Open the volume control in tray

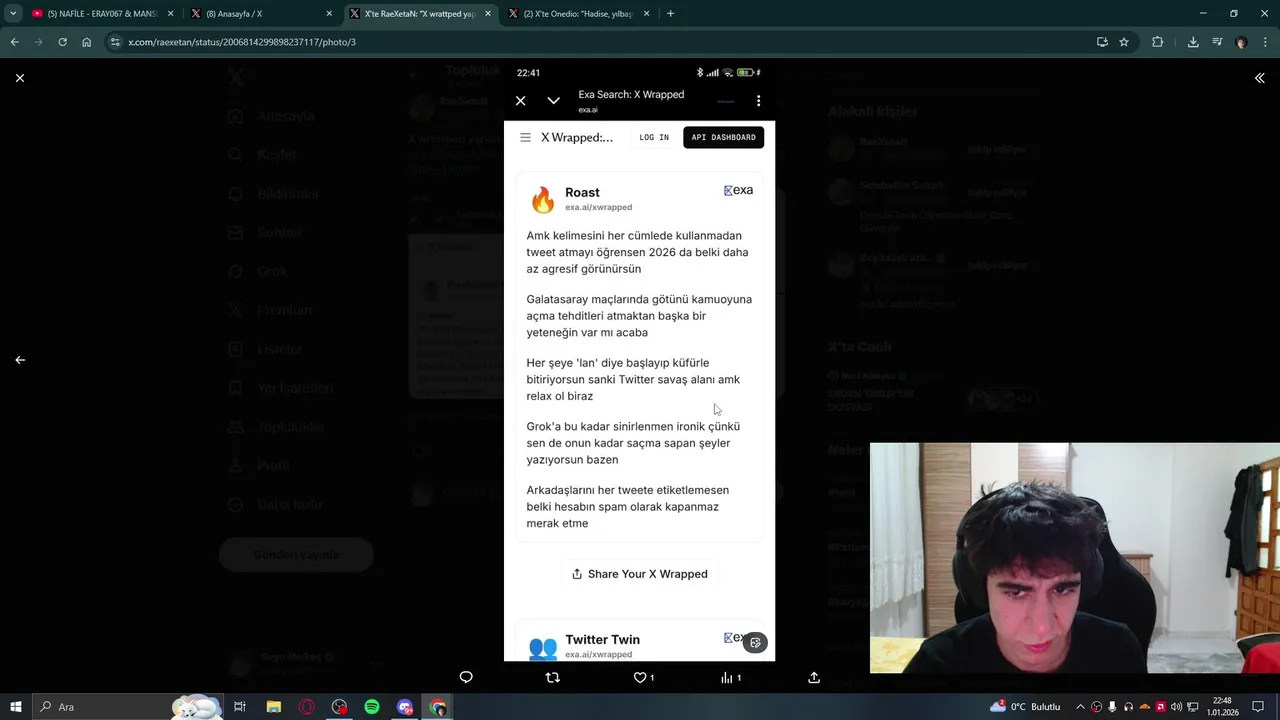pos(1177,707)
